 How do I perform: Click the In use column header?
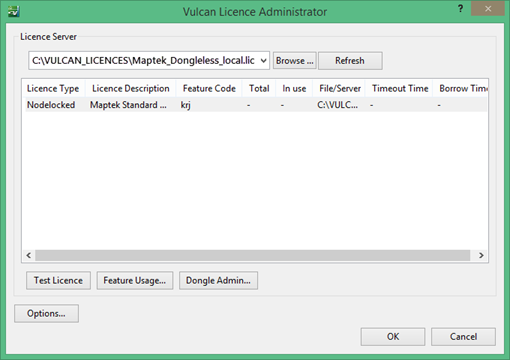point(294,88)
